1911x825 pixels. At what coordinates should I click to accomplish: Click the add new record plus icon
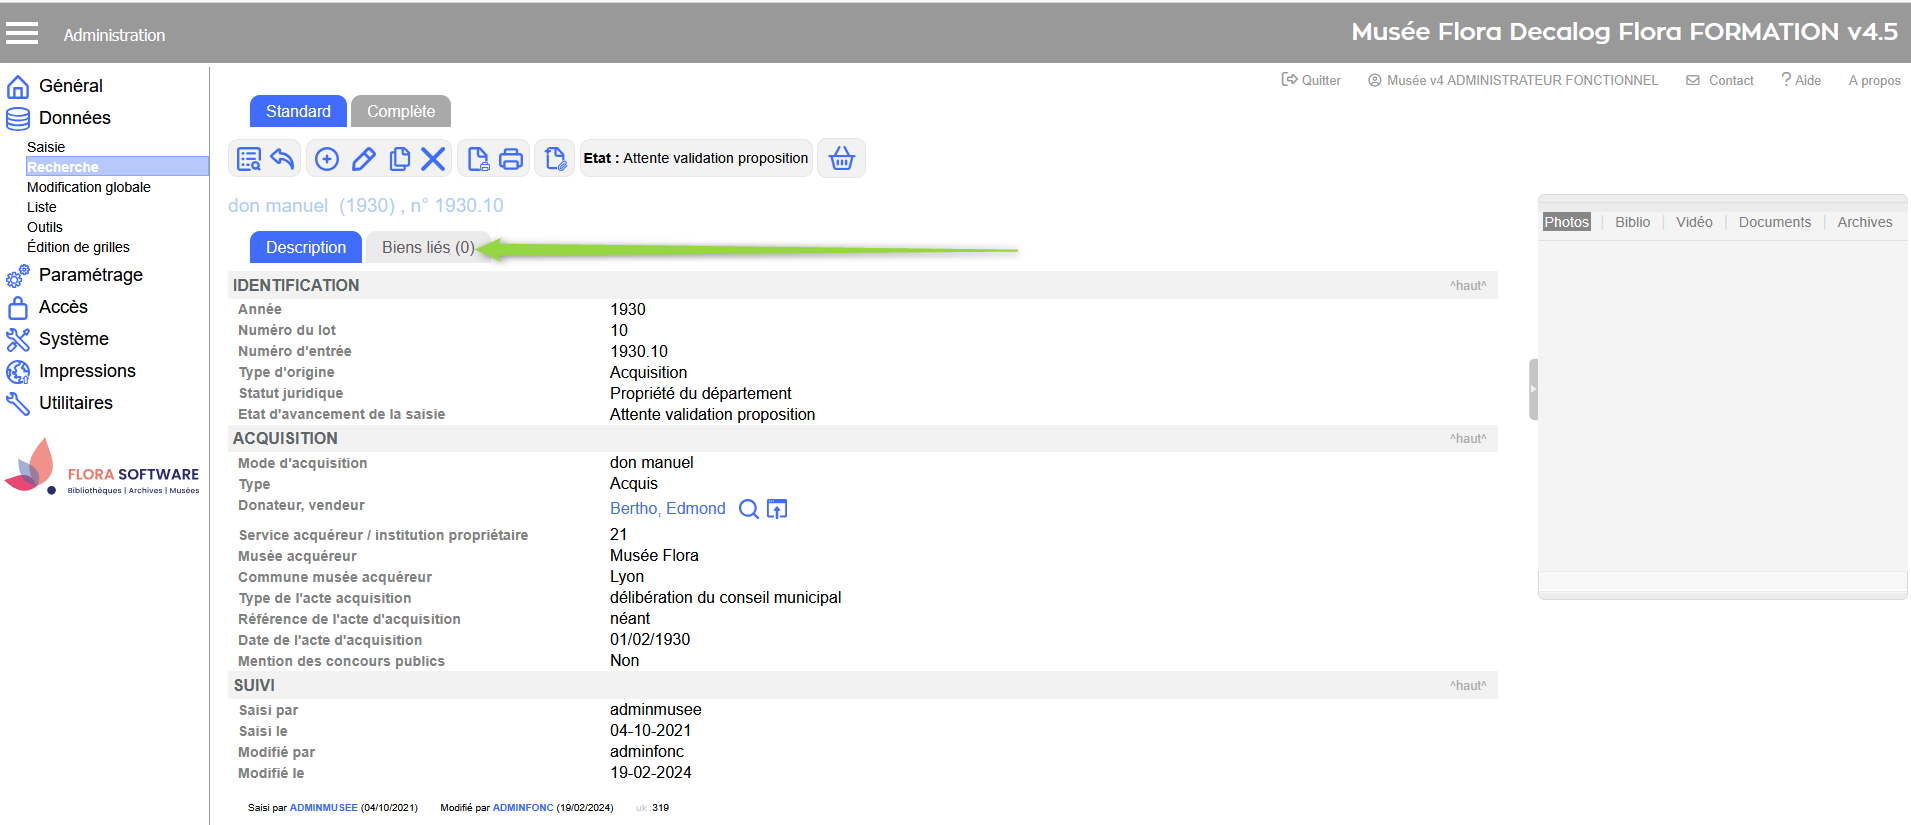pyautogui.click(x=327, y=159)
